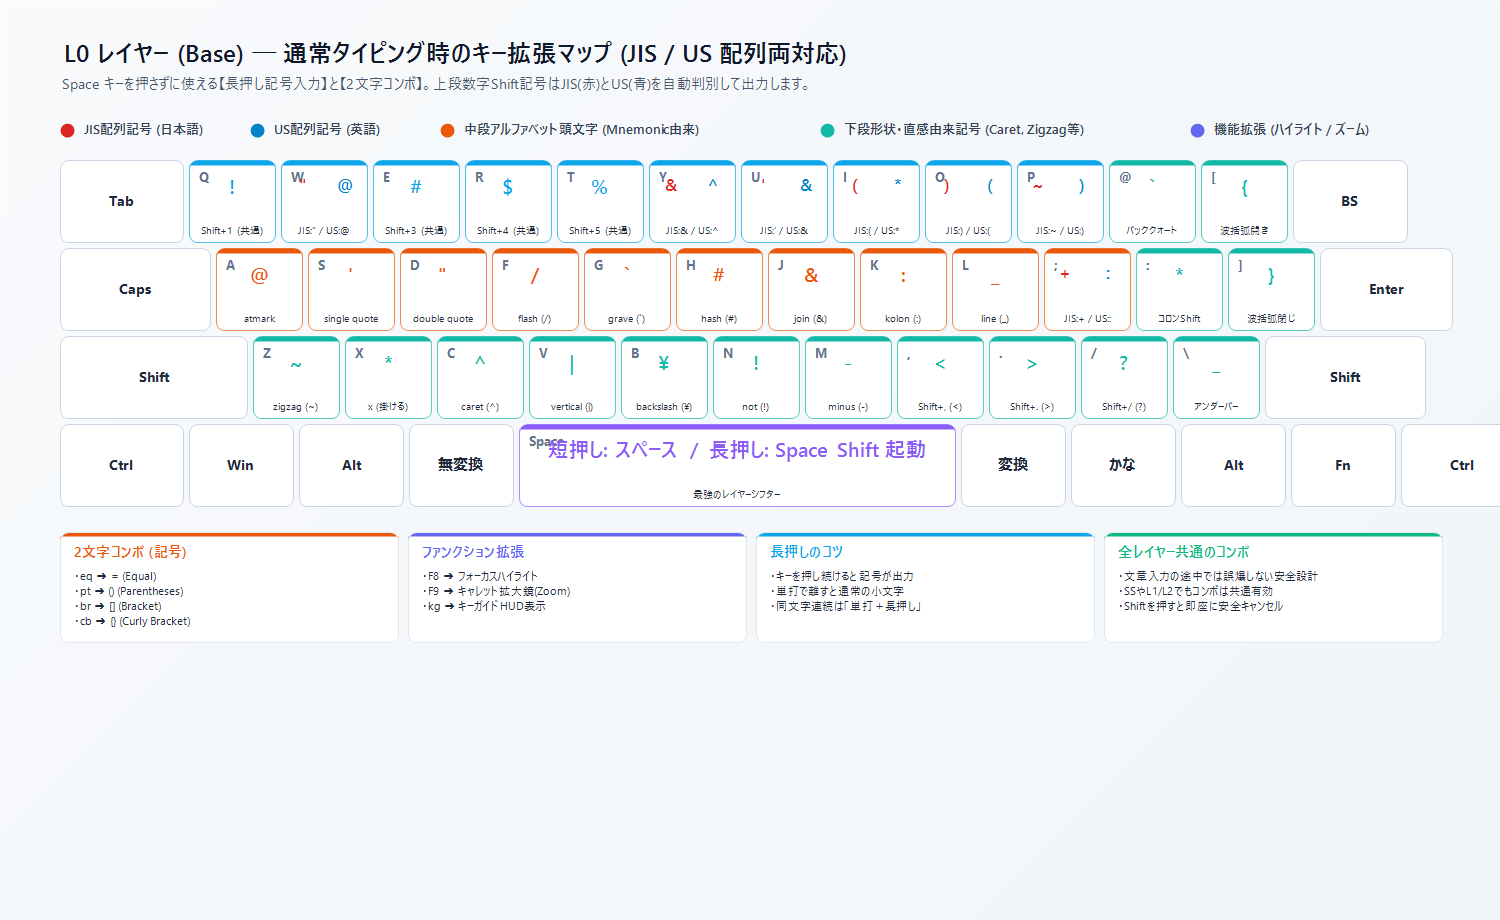Click the blue US配列記号 legend dot
The image size is (1500, 920).
[x=258, y=130]
